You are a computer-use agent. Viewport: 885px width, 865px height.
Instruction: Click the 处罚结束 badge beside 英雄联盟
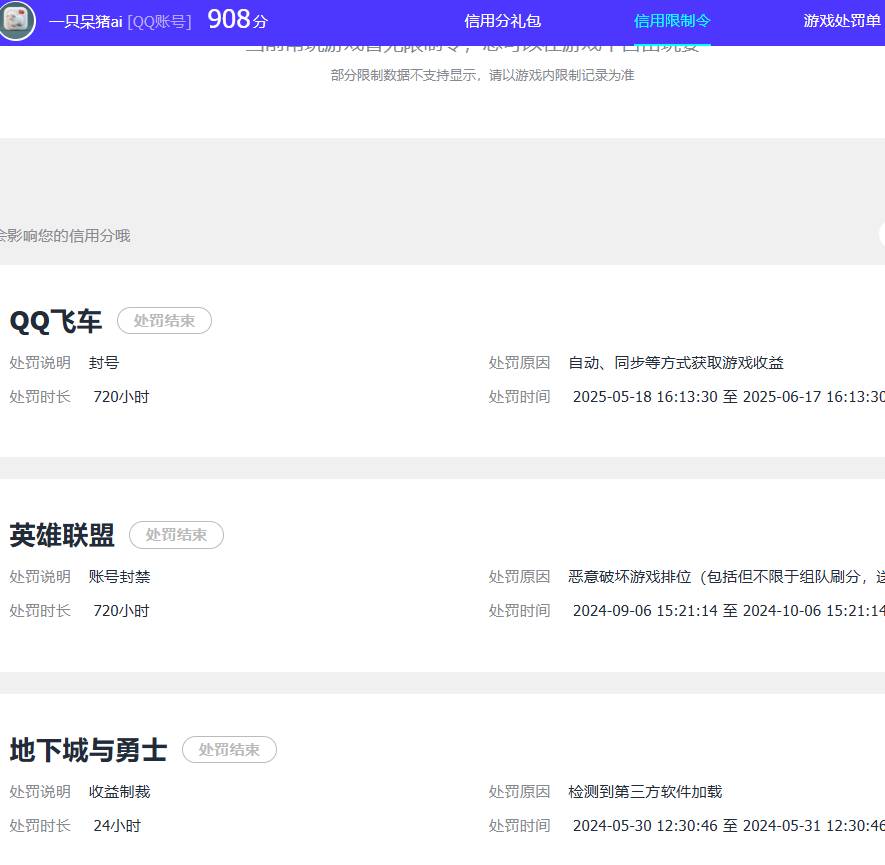(176, 534)
